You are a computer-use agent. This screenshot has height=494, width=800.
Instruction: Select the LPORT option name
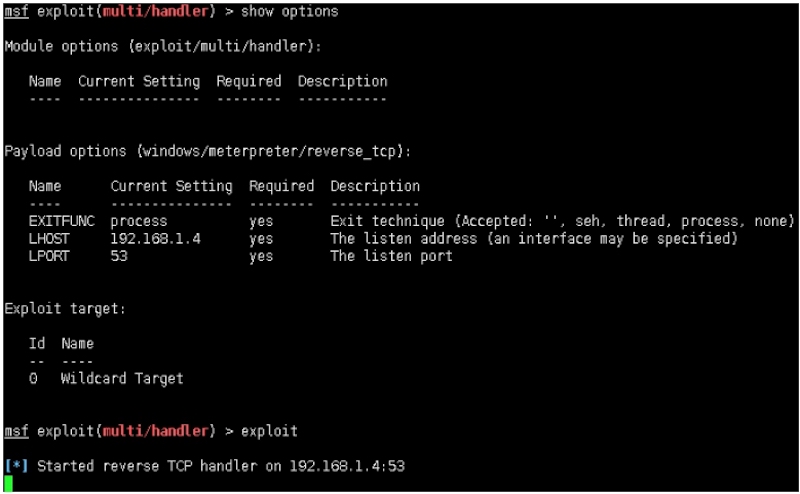coord(49,256)
